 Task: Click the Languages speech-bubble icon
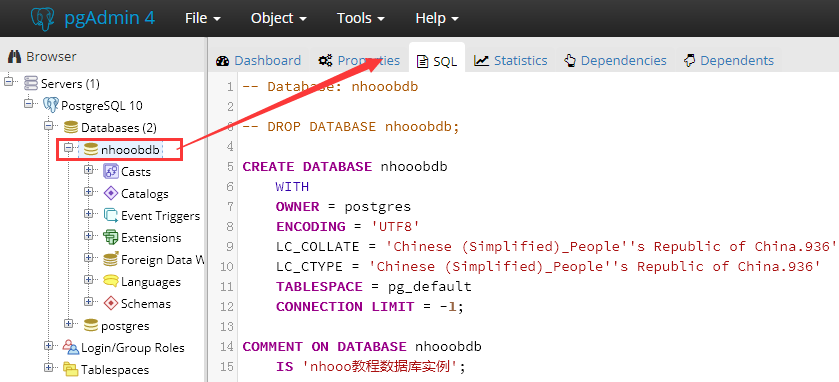click(110, 281)
